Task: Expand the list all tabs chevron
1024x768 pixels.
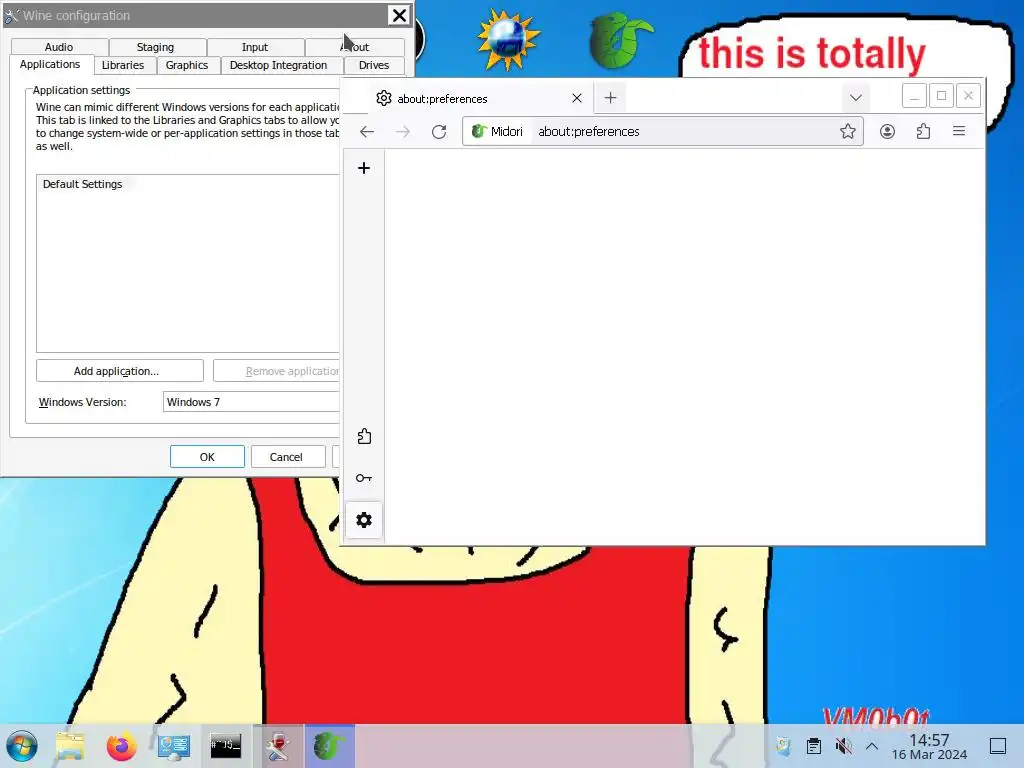Action: (x=856, y=98)
